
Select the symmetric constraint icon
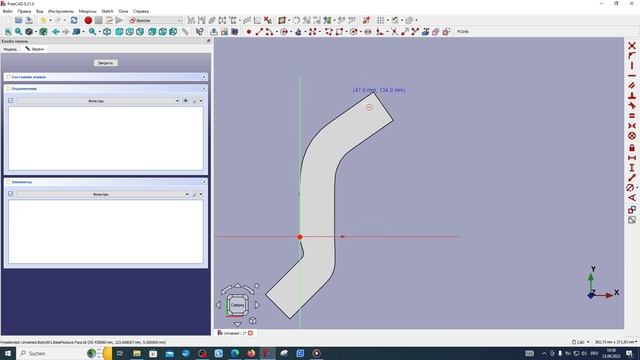tap(632, 125)
